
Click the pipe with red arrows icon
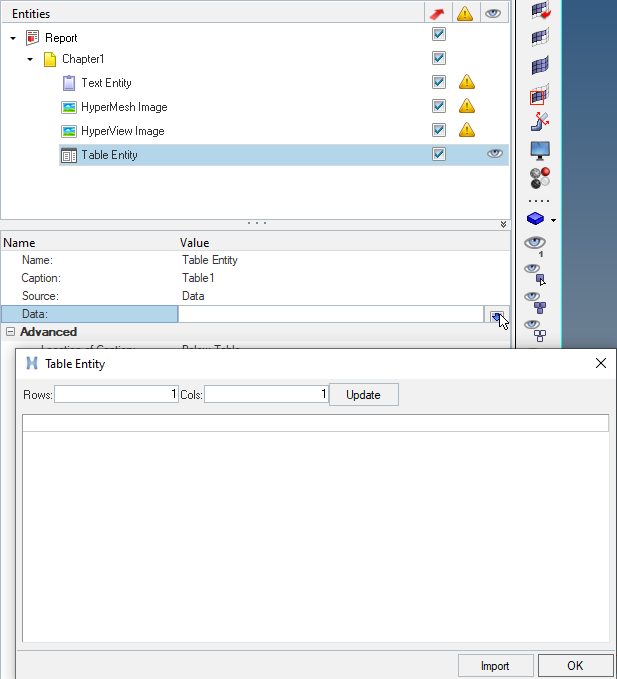540,122
